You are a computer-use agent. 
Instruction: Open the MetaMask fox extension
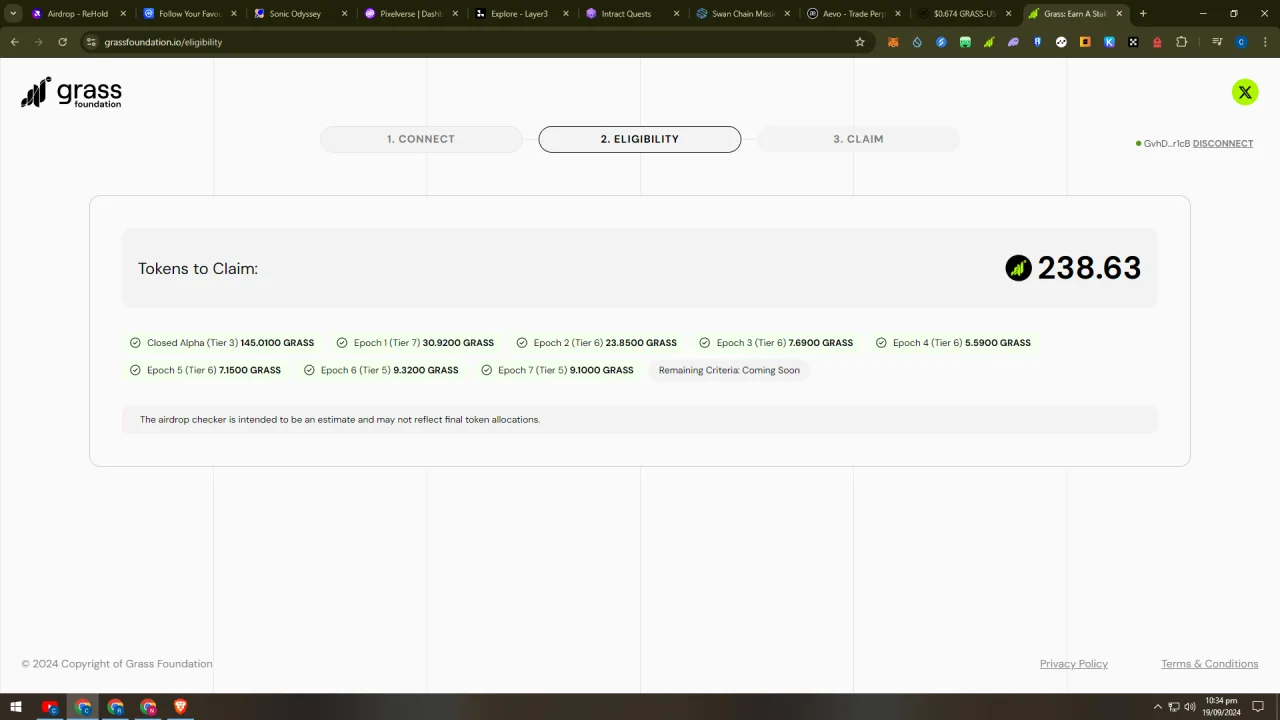pyautogui.click(x=894, y=42)
